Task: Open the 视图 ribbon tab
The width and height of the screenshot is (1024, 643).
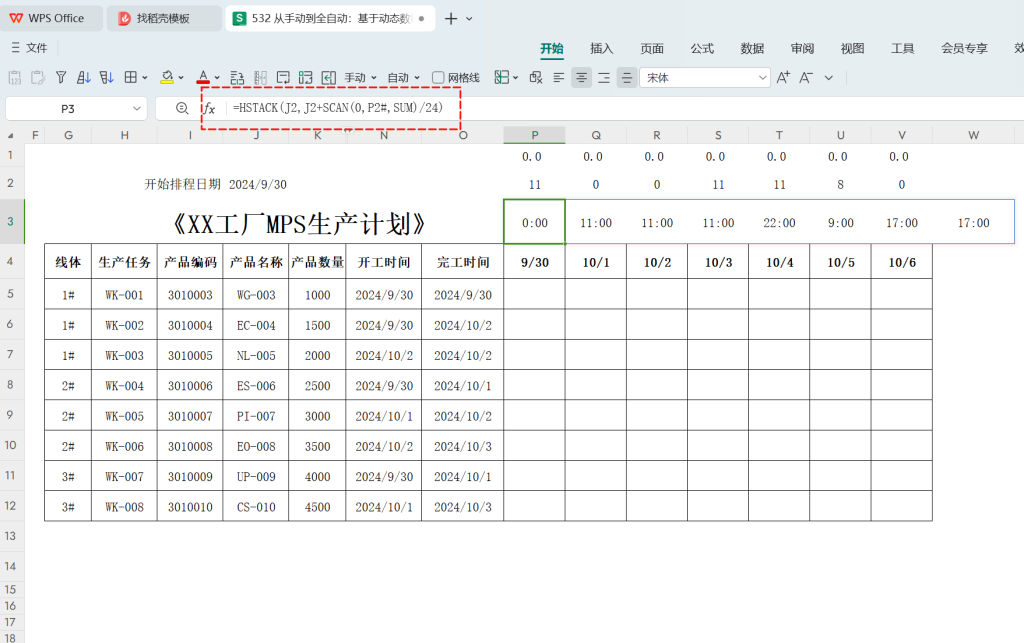Action: click(852, 48)
